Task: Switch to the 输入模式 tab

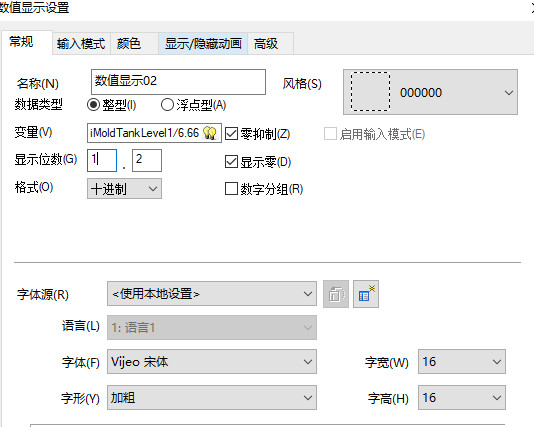Action: (81, 44)
